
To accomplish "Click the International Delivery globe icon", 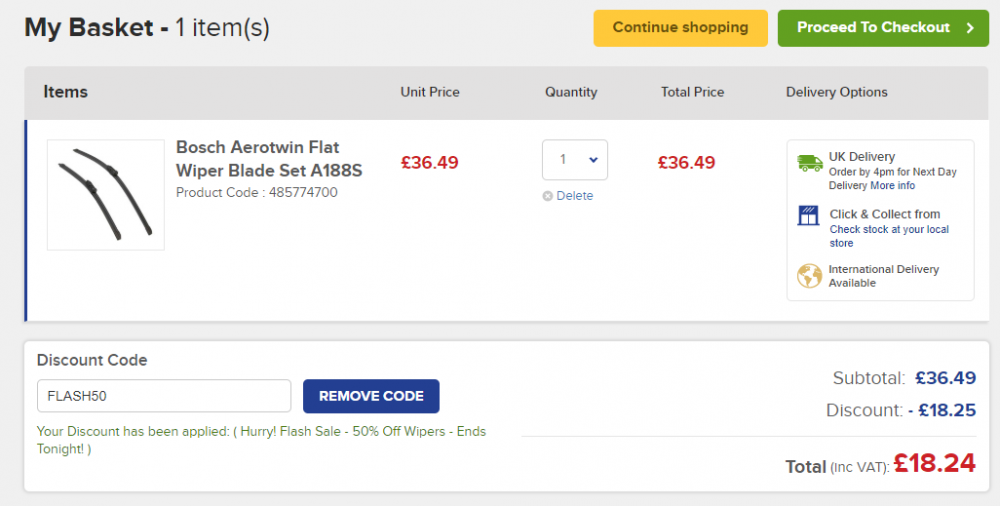I will pos(809,276).
